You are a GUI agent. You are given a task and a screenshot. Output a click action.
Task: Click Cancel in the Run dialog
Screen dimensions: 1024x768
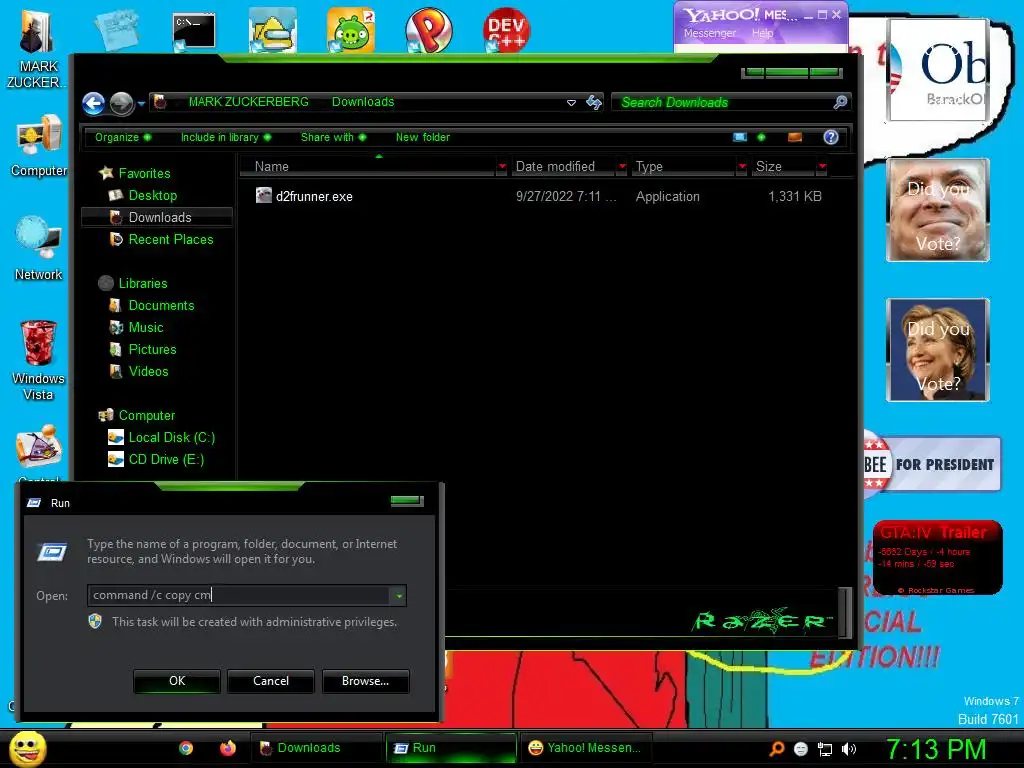(270, 680)
